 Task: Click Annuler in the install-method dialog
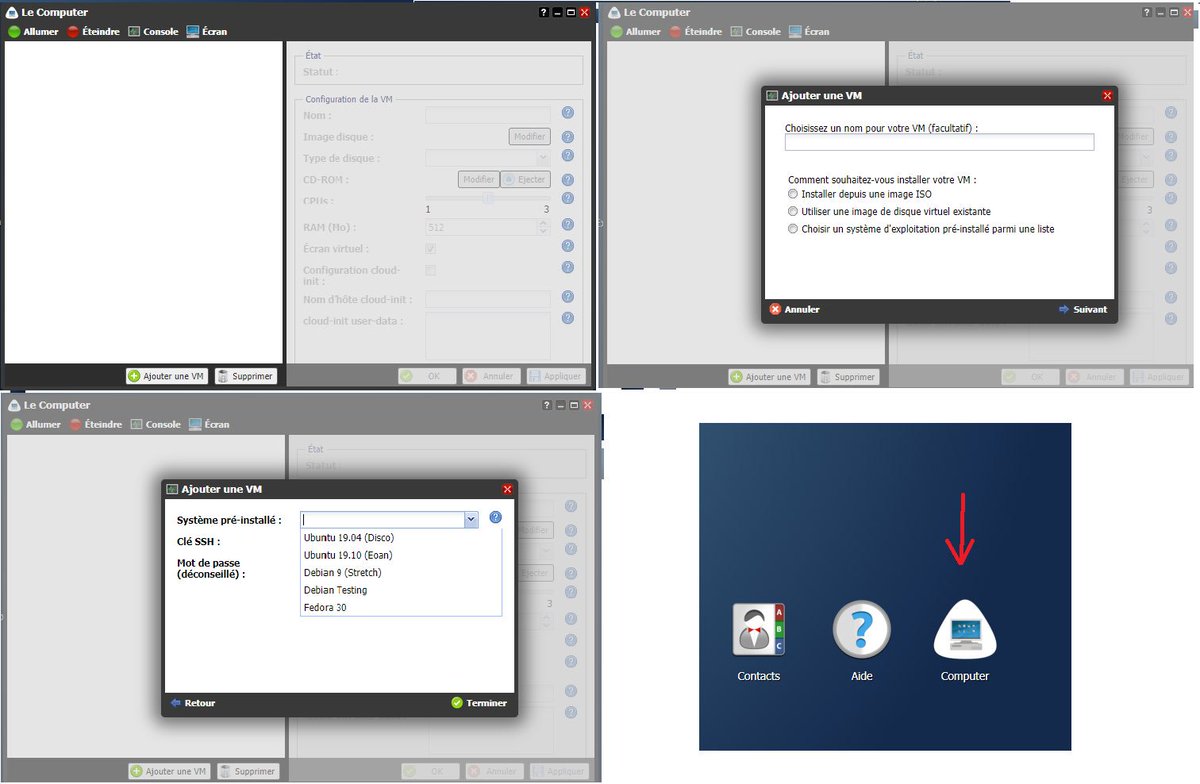(795, 310)
